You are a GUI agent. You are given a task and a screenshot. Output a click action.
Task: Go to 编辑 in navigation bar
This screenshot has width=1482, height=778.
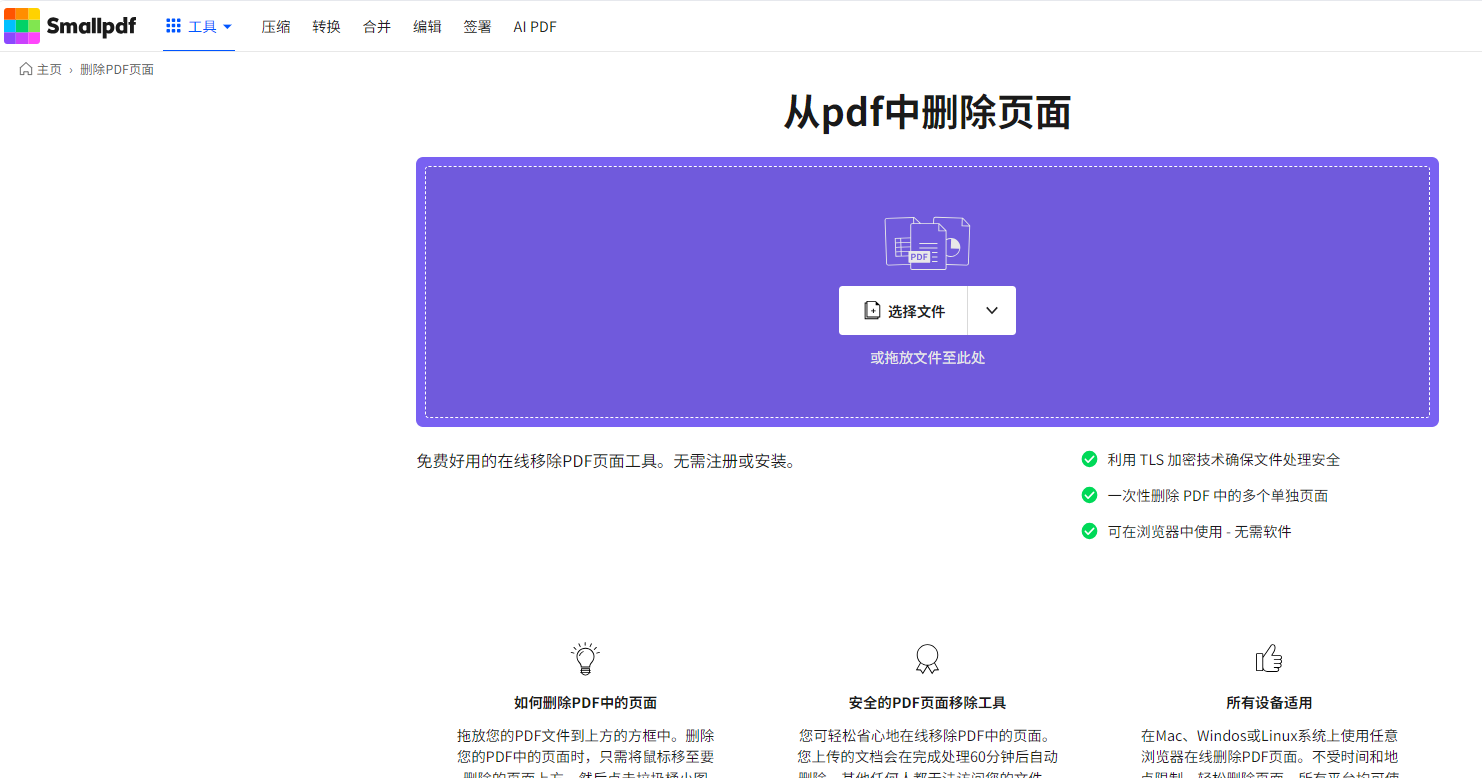(427, 27)
